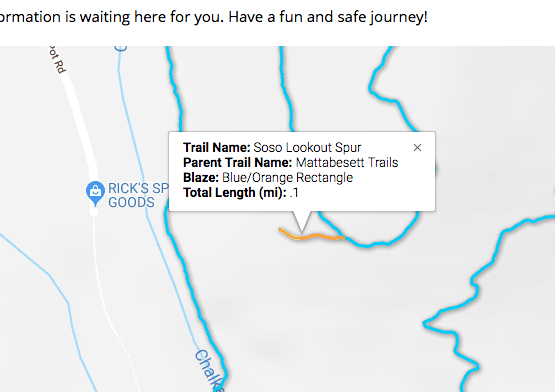Click the 'ot Rd' road name label

[57, 59]
